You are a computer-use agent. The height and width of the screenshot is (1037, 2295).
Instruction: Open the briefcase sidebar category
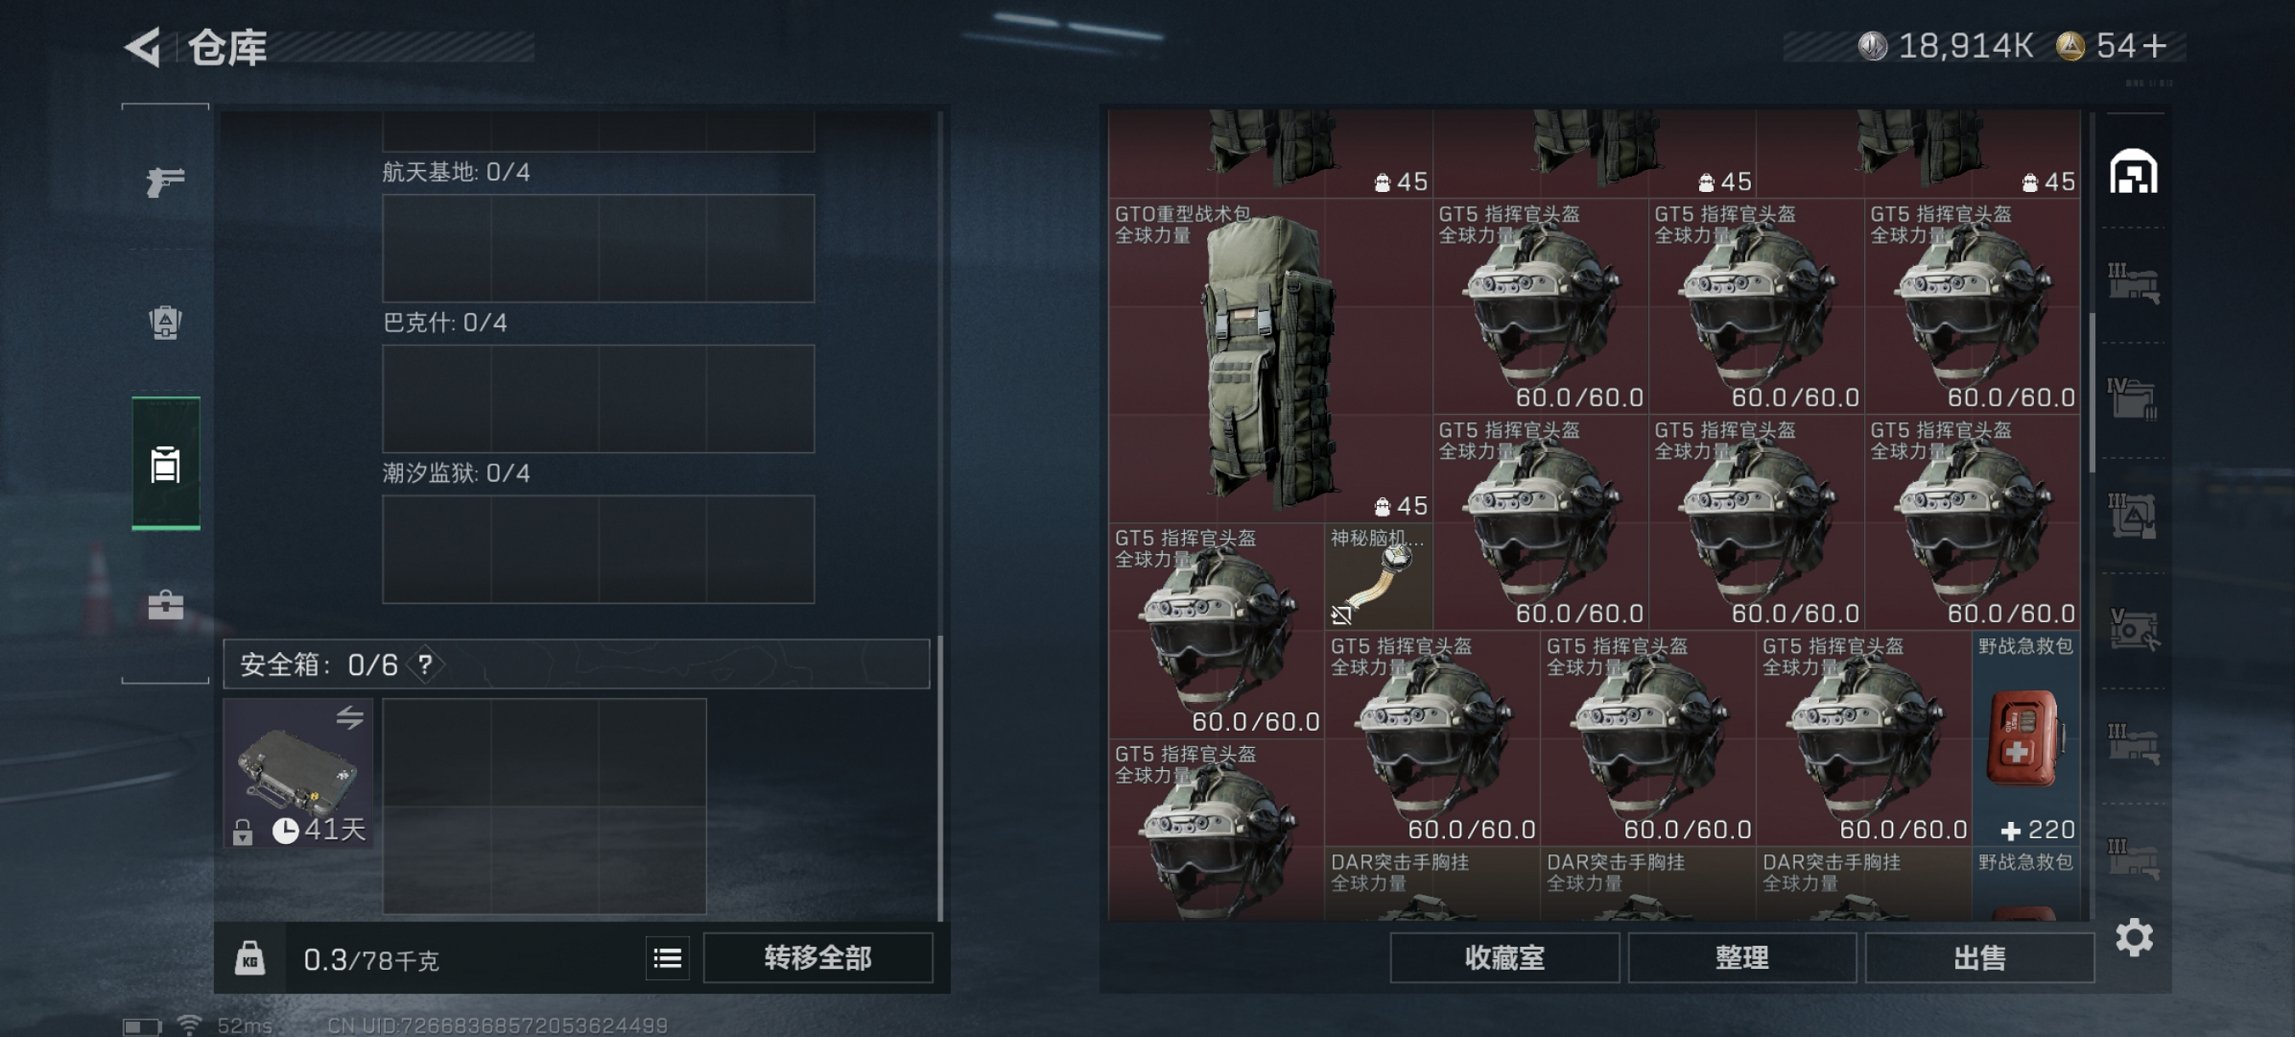pyautogui.click(x=166, y=604)
